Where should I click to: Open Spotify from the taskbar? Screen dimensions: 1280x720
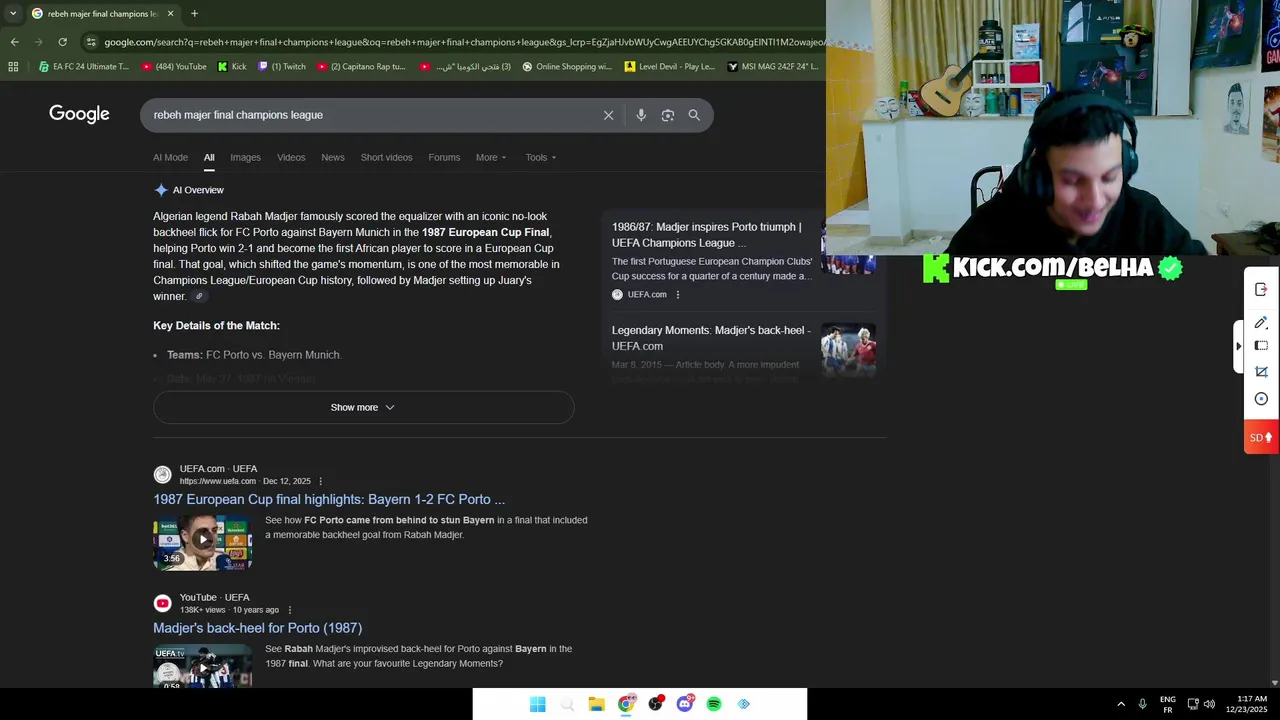point(714,704)
